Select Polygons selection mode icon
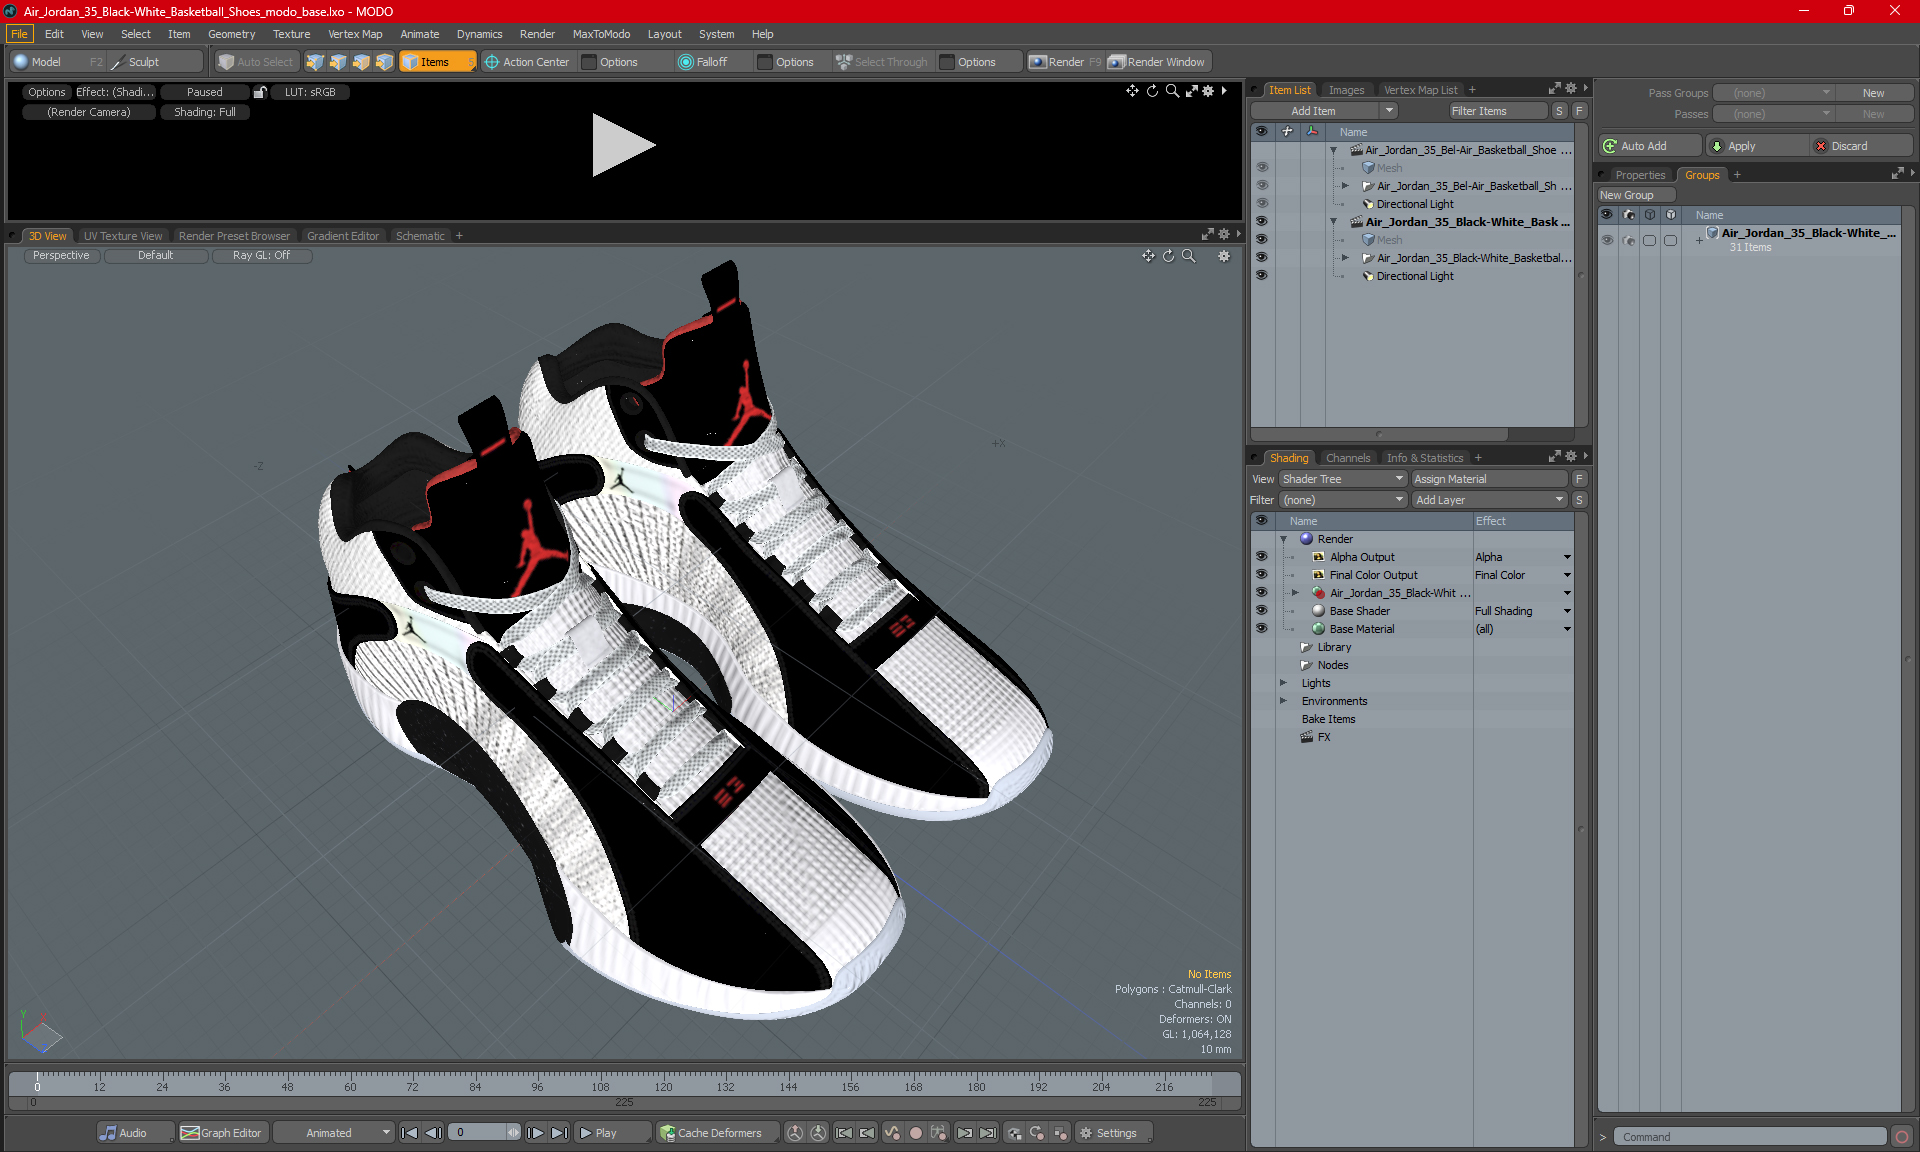The width and height of the screenshot is (1920, 1152). click(x=361, y=62)
